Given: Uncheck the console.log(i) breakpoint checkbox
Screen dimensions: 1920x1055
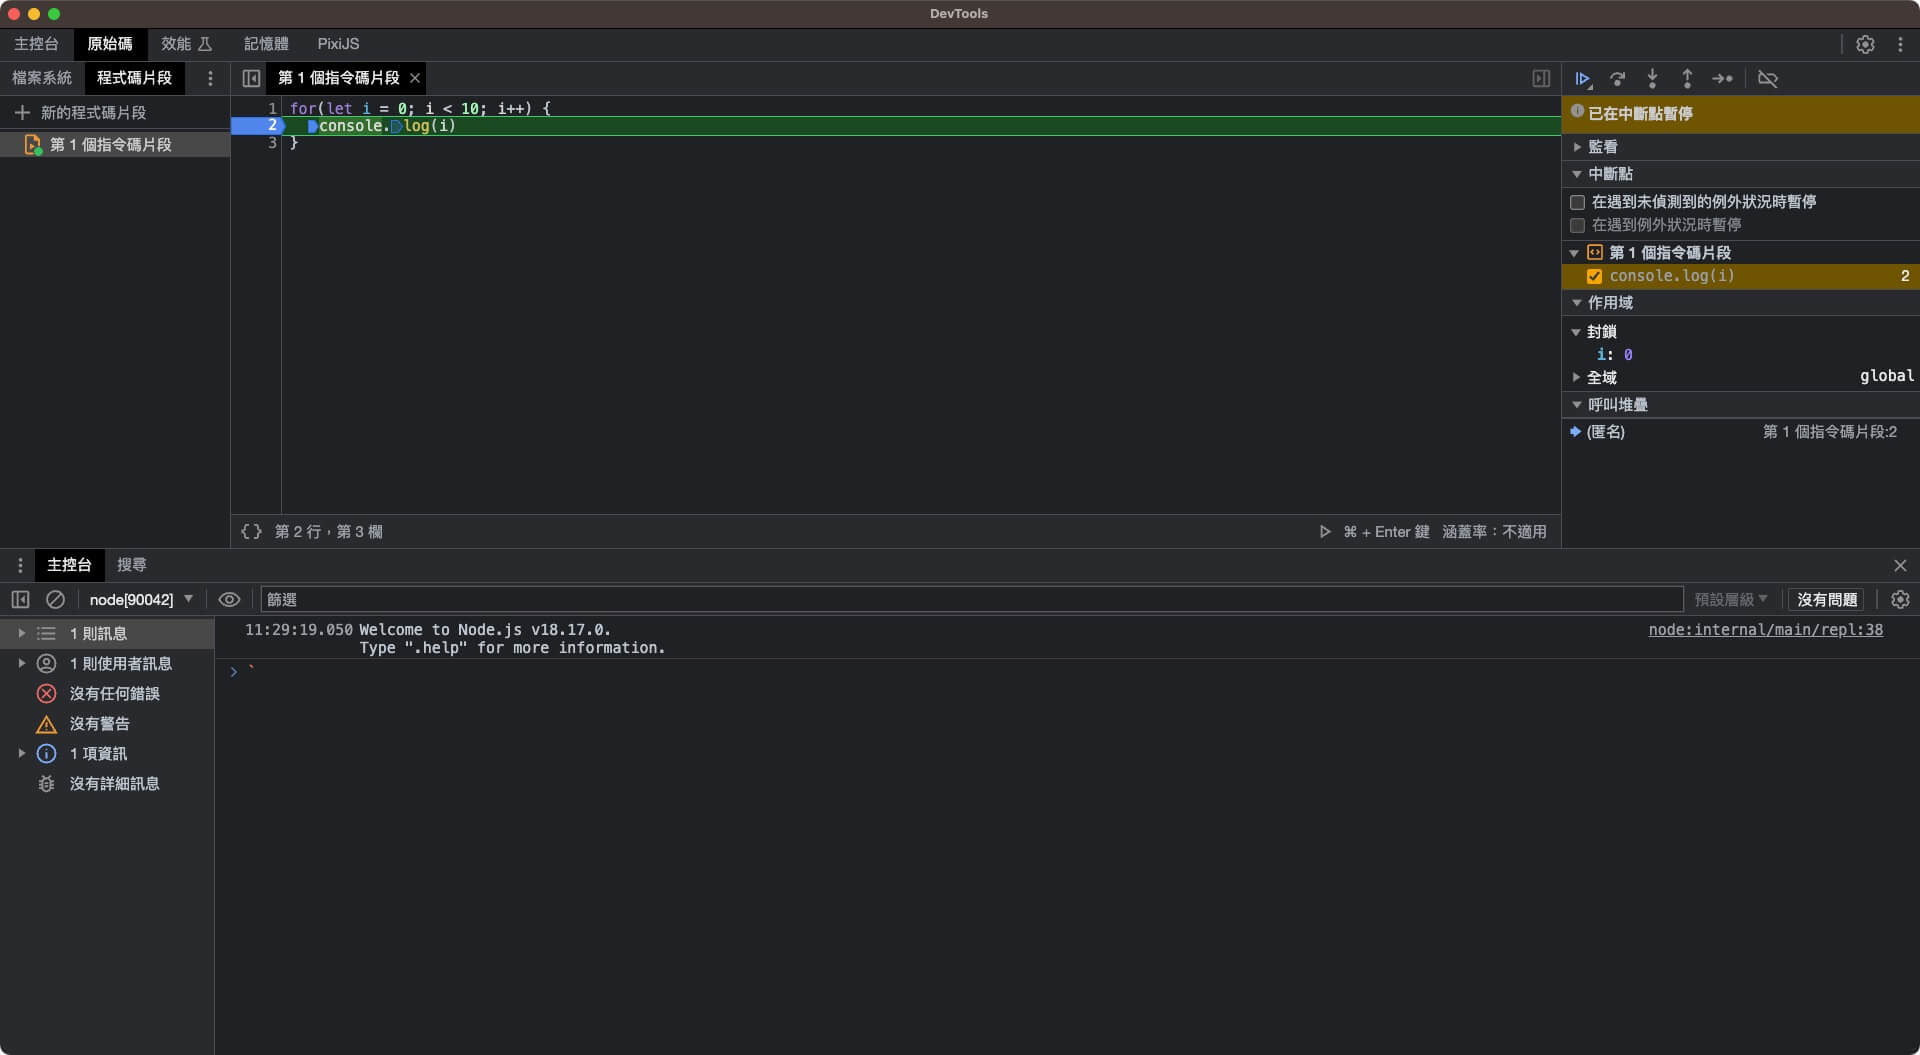Looking at the screenshot, I should 1594,276.
